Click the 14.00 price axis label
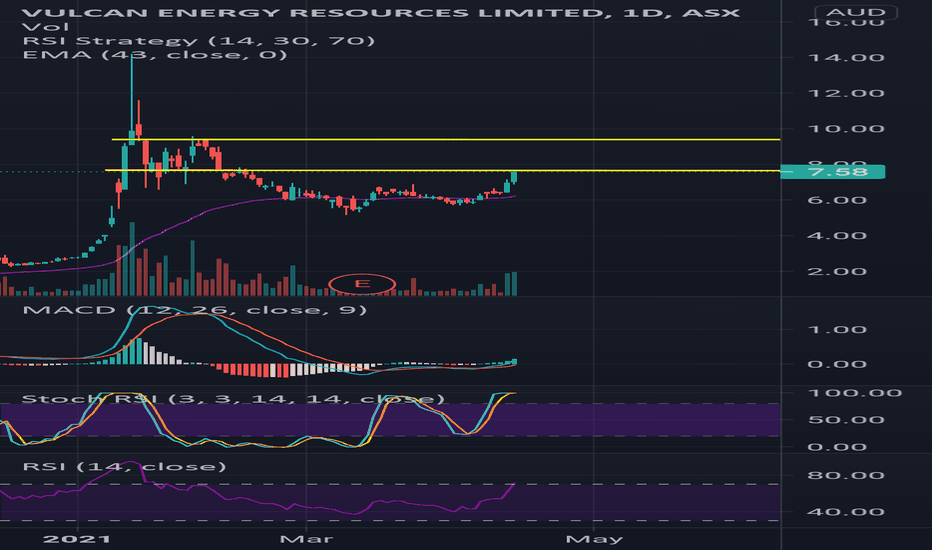Screen dimensions: 932x550 click(846, 58)
